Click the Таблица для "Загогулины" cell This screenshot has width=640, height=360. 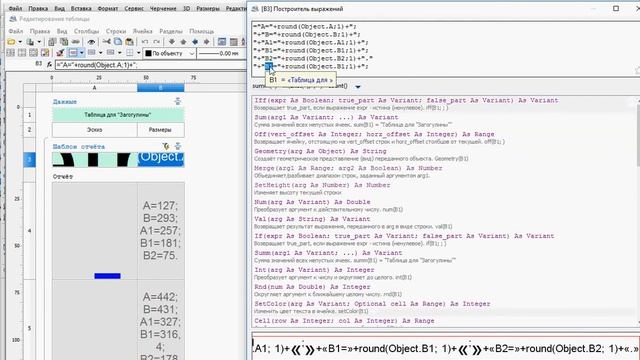[x=118, y=115]
